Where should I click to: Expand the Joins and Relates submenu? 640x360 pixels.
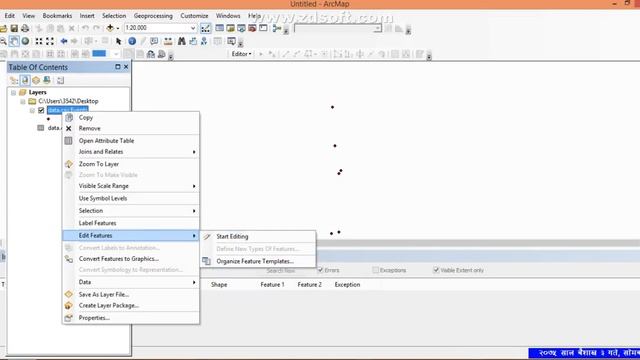click(x=131, y=152)
